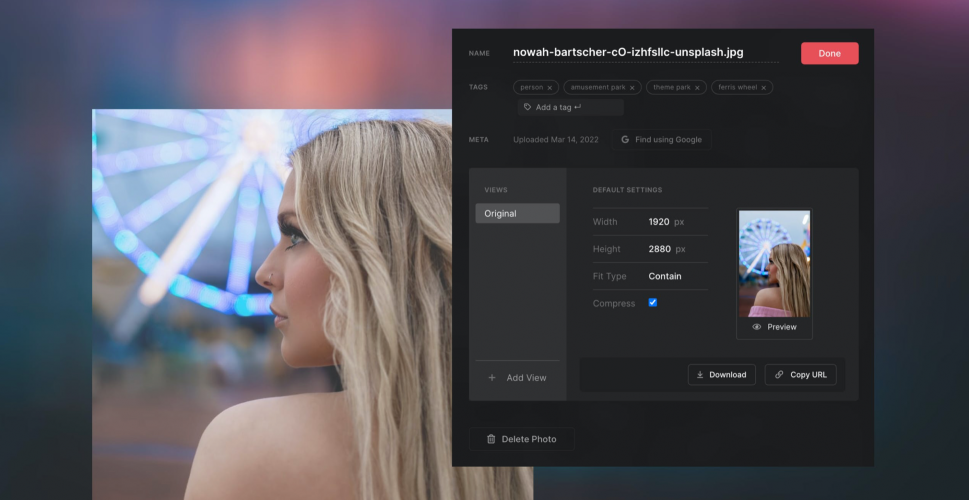The image size is (969, 500).
Task: Click the Download button
Action: pyautogui.click(x=722, y=375)
